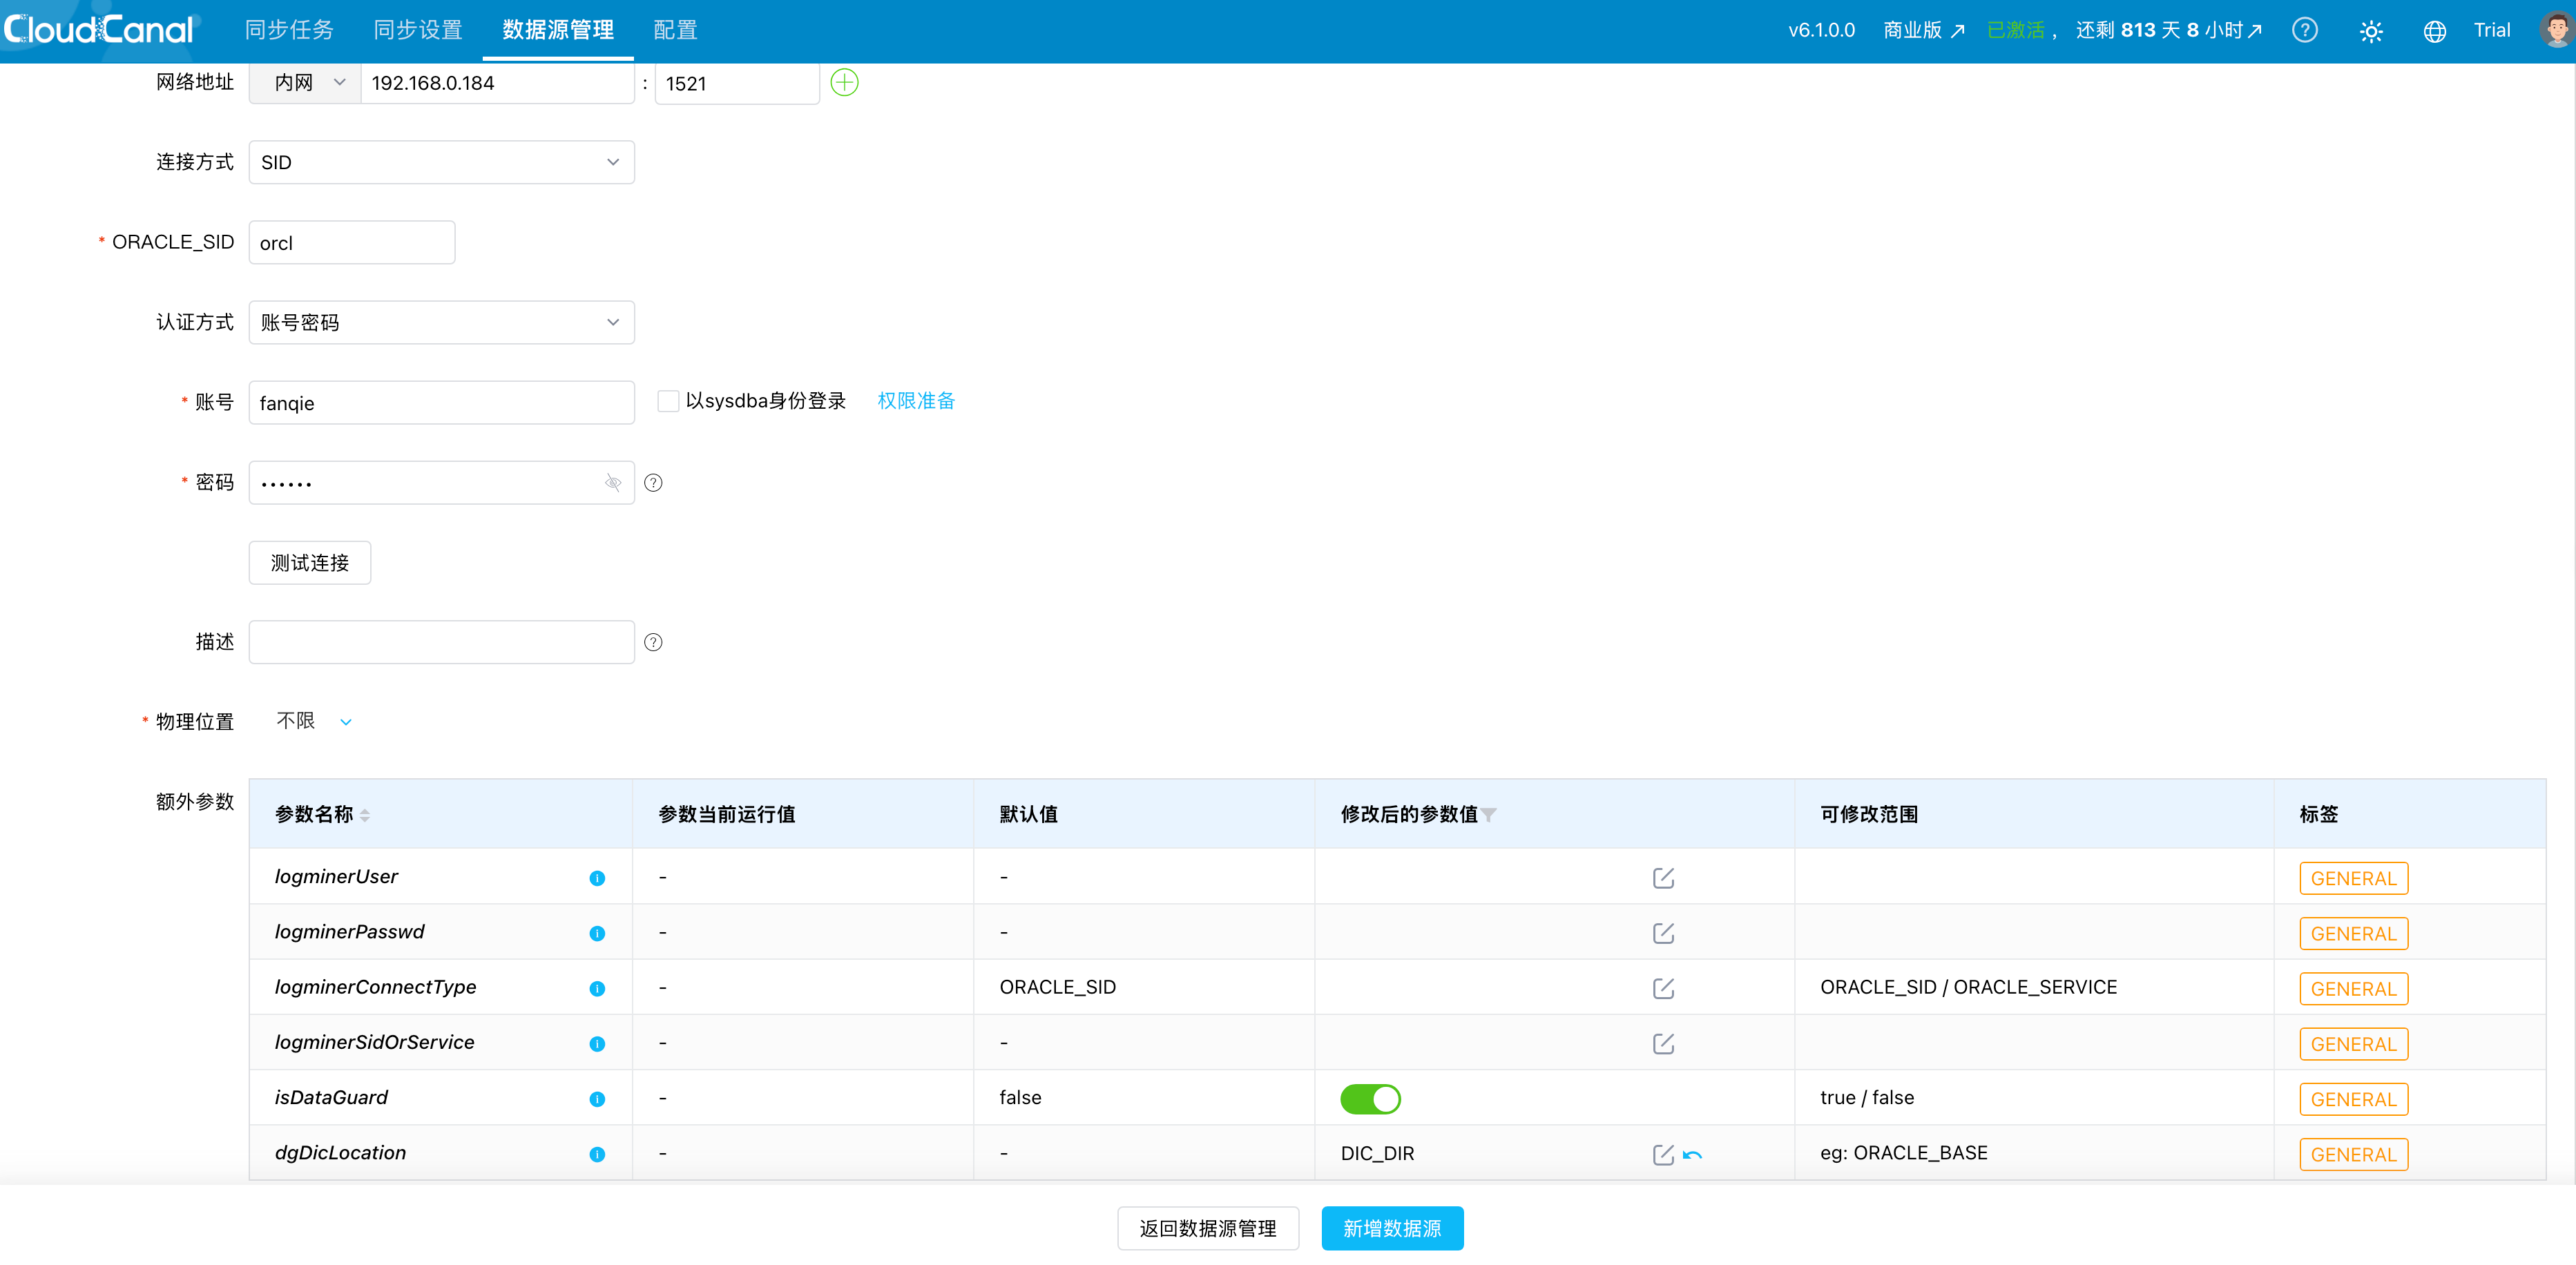Turn off the isDataGuard switch
This screenshot has height=1265, width=2576.
pyautogui.click(x=1370, y=1098)
